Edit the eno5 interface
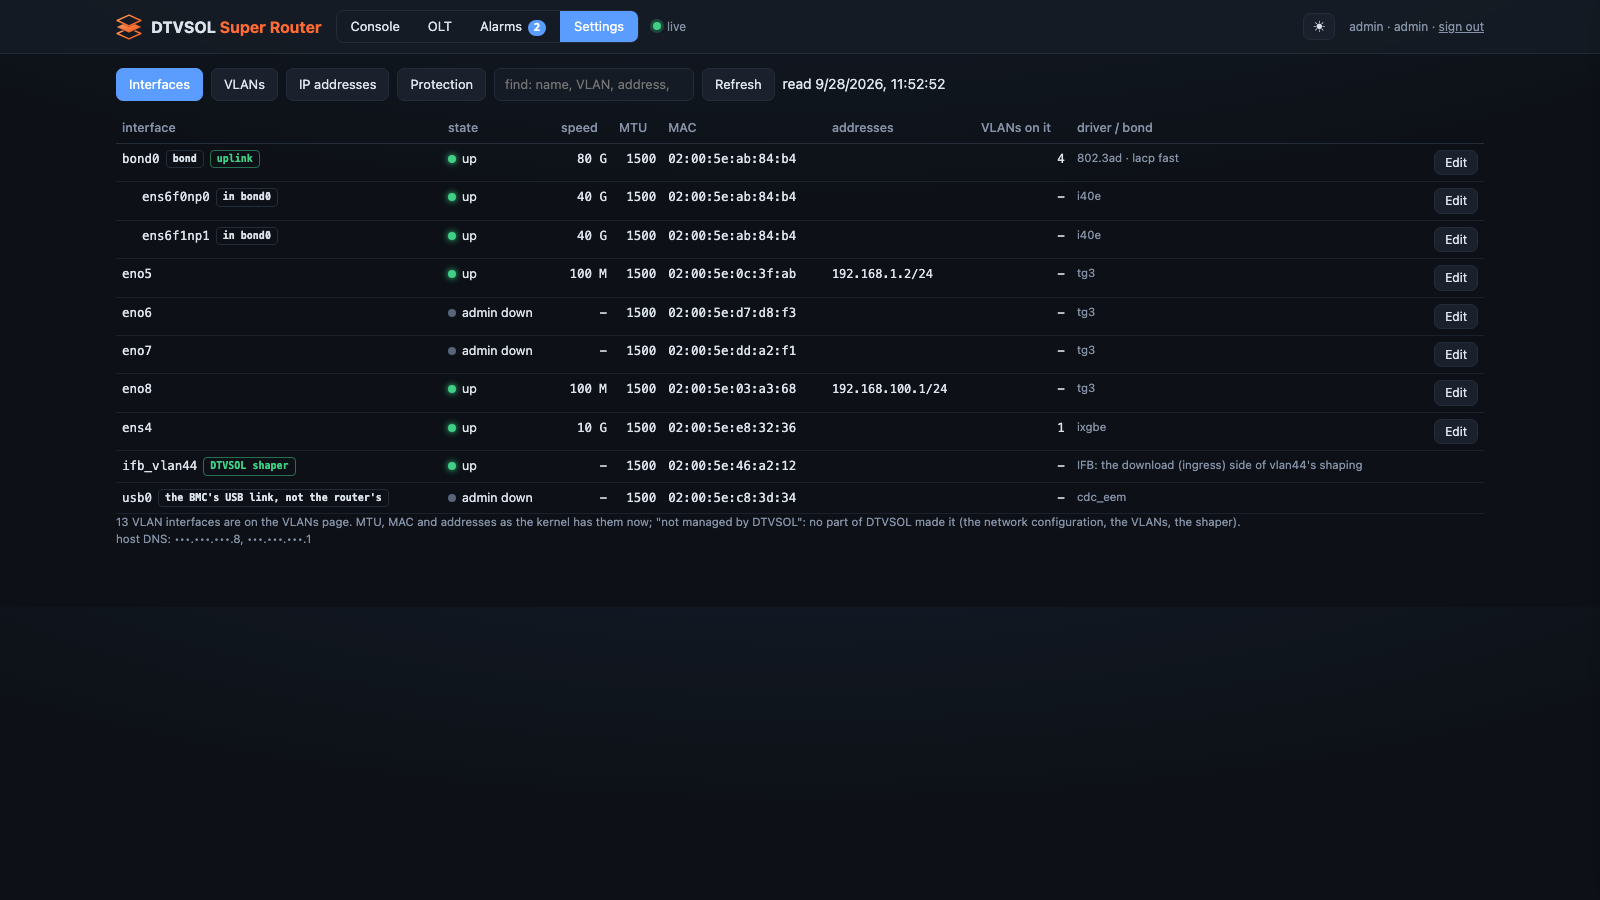Screen dimensions: 1600x900 coord(1456,278)
